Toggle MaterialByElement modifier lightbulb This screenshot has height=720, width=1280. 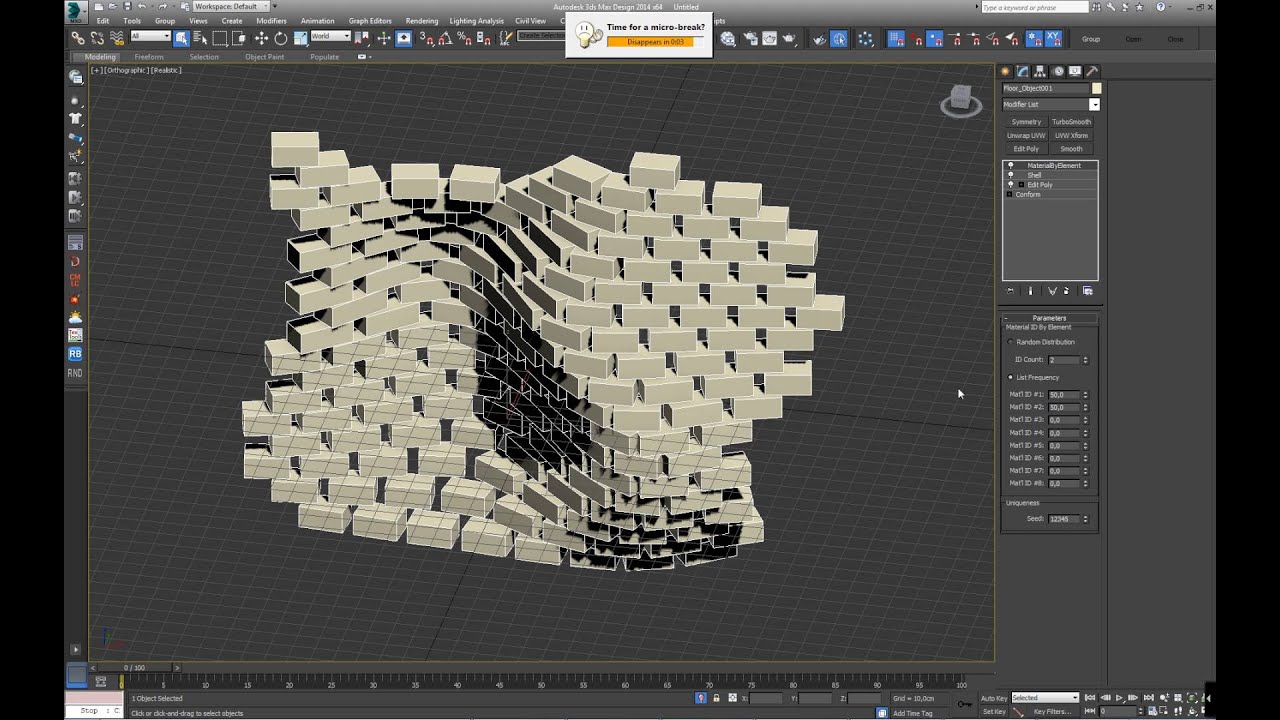click(1010, 165)
